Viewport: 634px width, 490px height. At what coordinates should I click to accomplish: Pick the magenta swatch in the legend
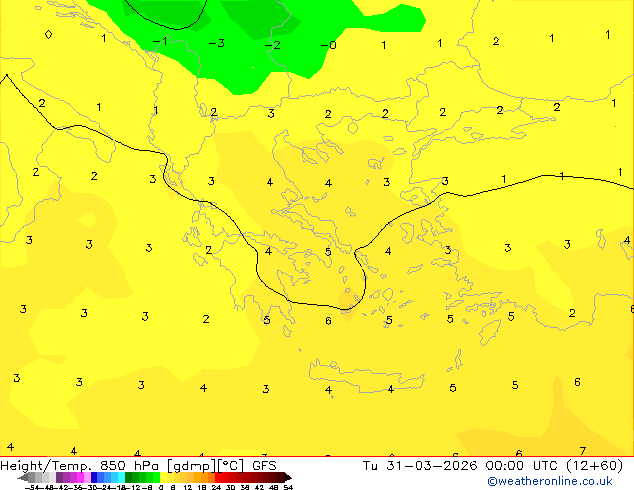[80, 477]
